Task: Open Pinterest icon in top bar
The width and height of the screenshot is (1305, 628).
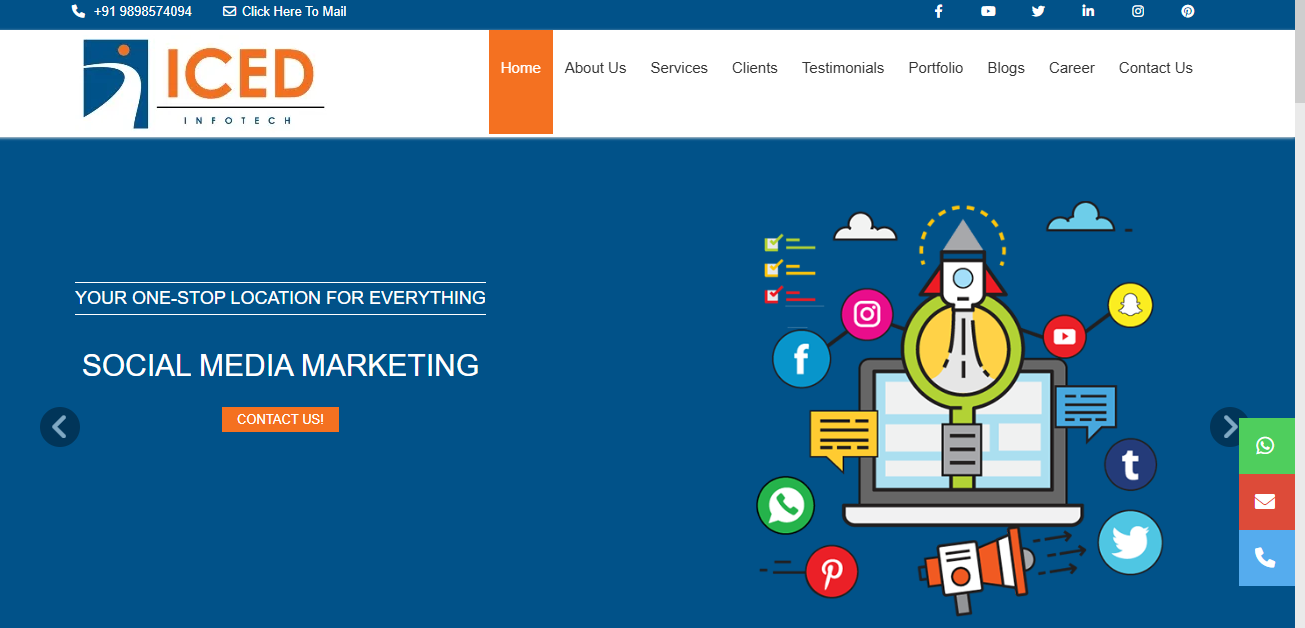Action: (x=1188, y=12)
